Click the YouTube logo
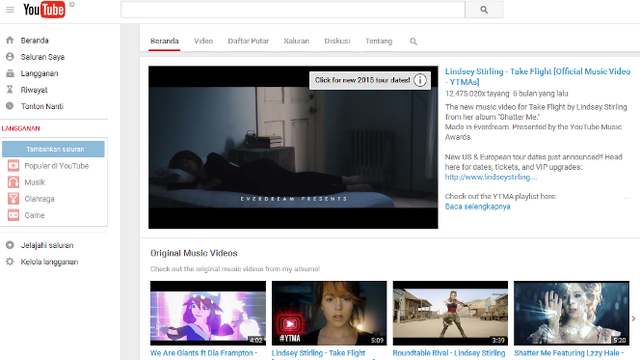Image resolution: width=640 pixels, height=360 pixels. point(44,9)
